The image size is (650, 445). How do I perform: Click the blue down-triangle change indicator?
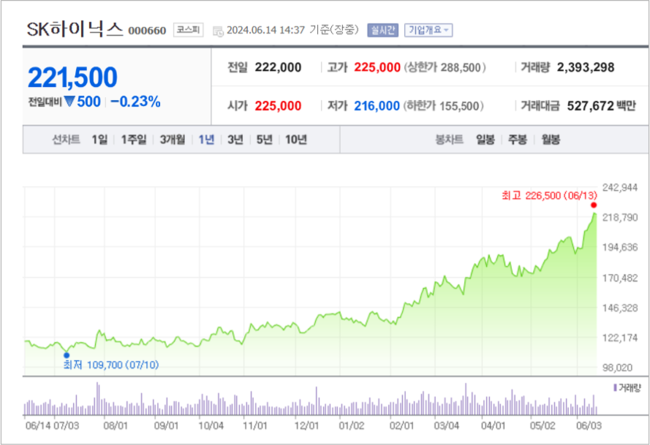point(69,101)
